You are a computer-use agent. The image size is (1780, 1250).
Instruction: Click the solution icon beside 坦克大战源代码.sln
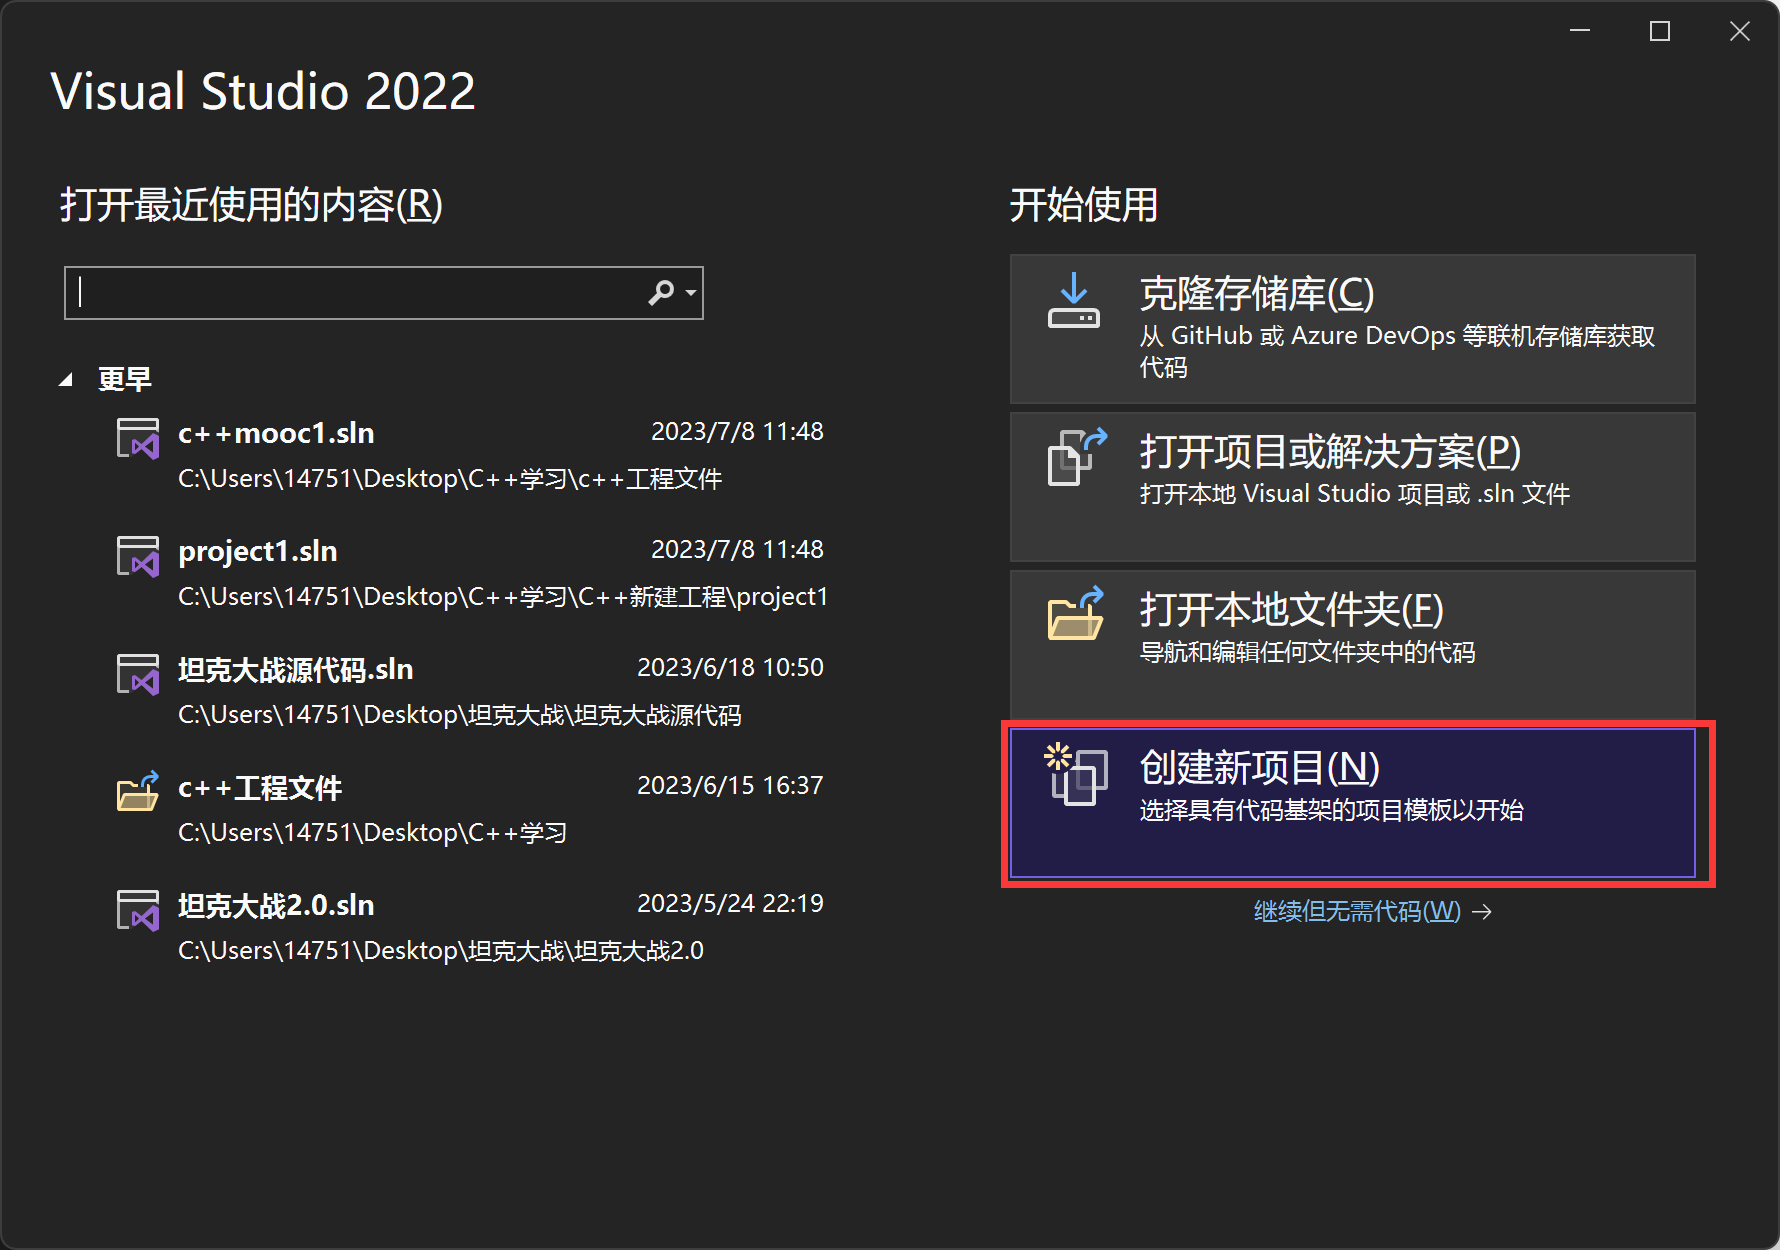138,675
